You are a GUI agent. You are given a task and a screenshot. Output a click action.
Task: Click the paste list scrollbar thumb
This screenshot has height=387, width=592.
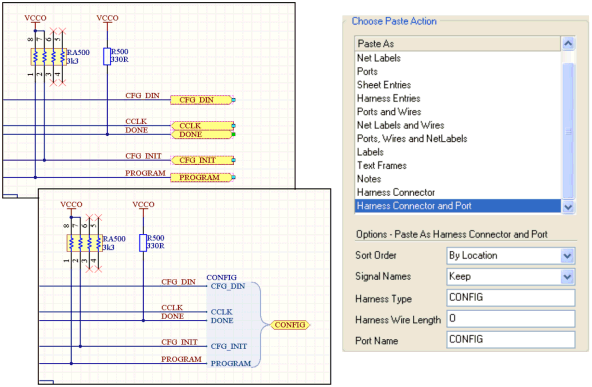click(568, 131)
